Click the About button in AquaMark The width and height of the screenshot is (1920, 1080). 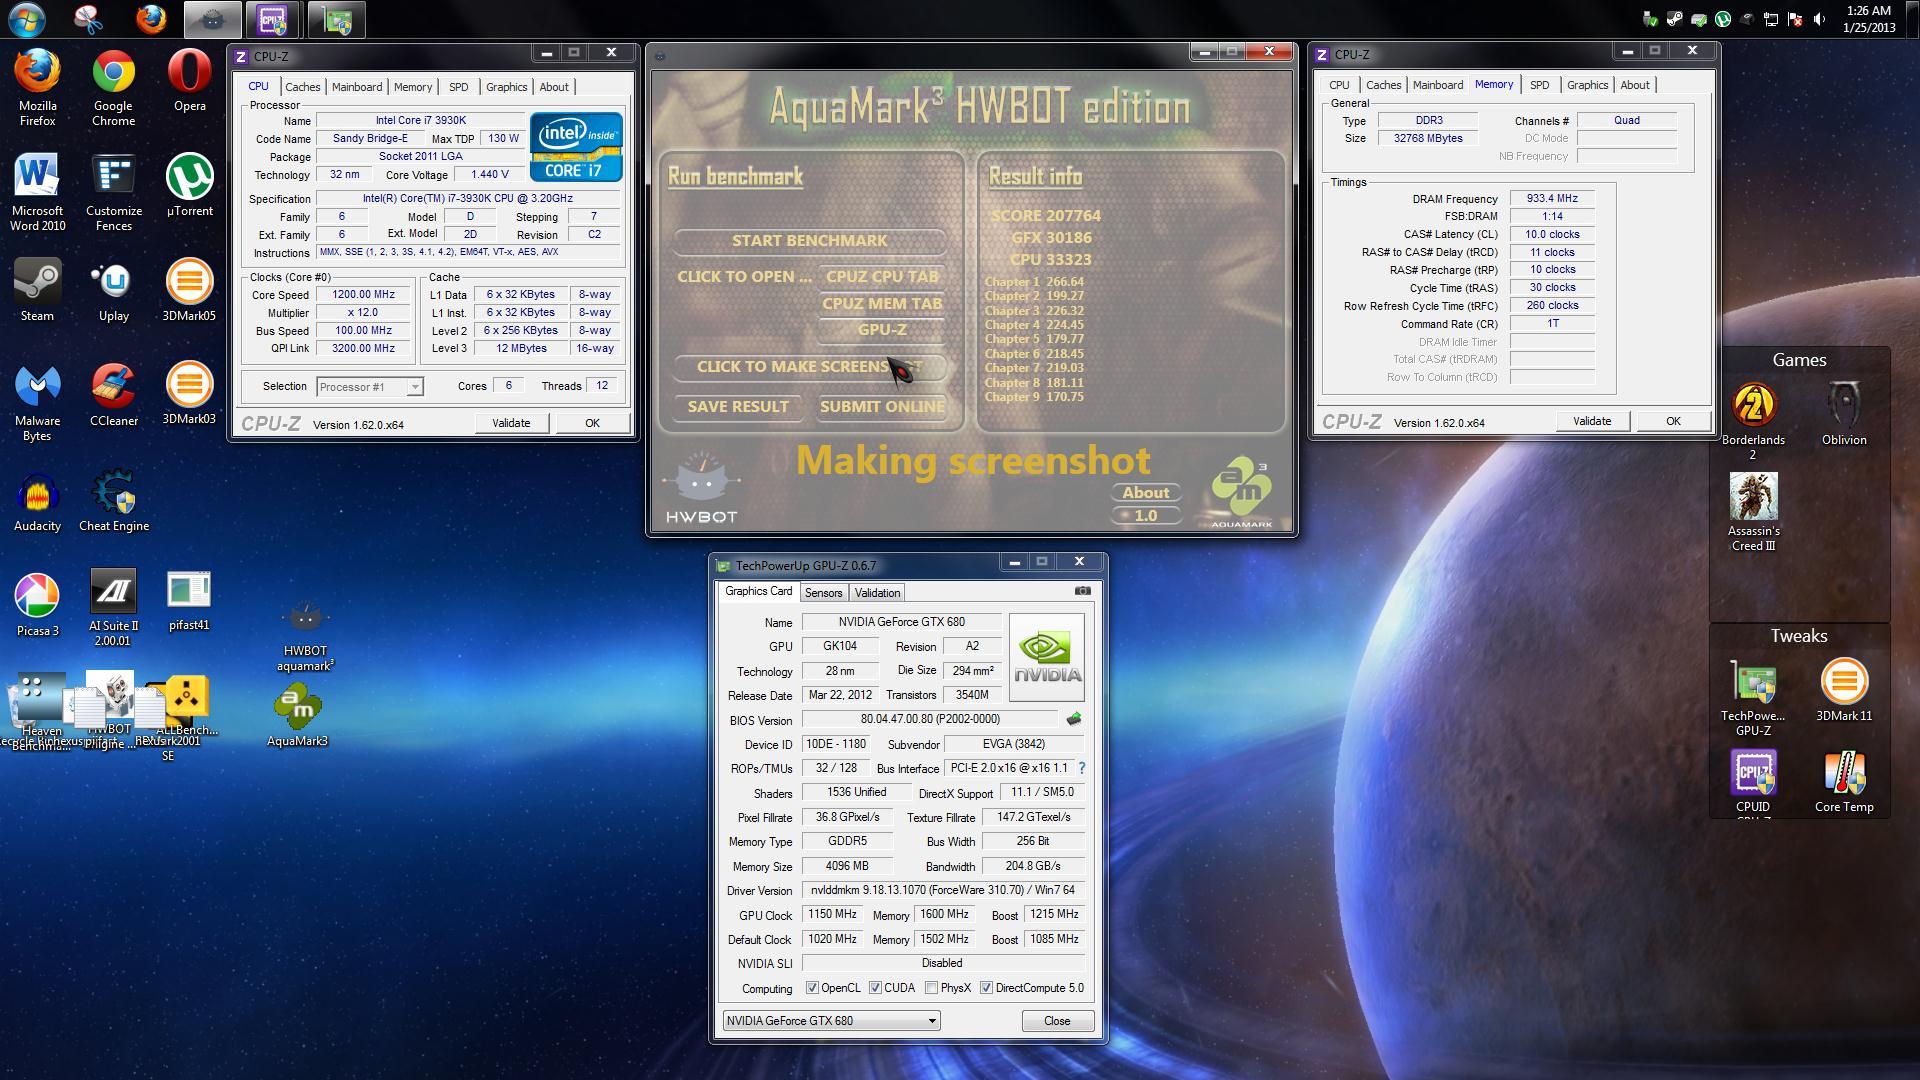1145,493
